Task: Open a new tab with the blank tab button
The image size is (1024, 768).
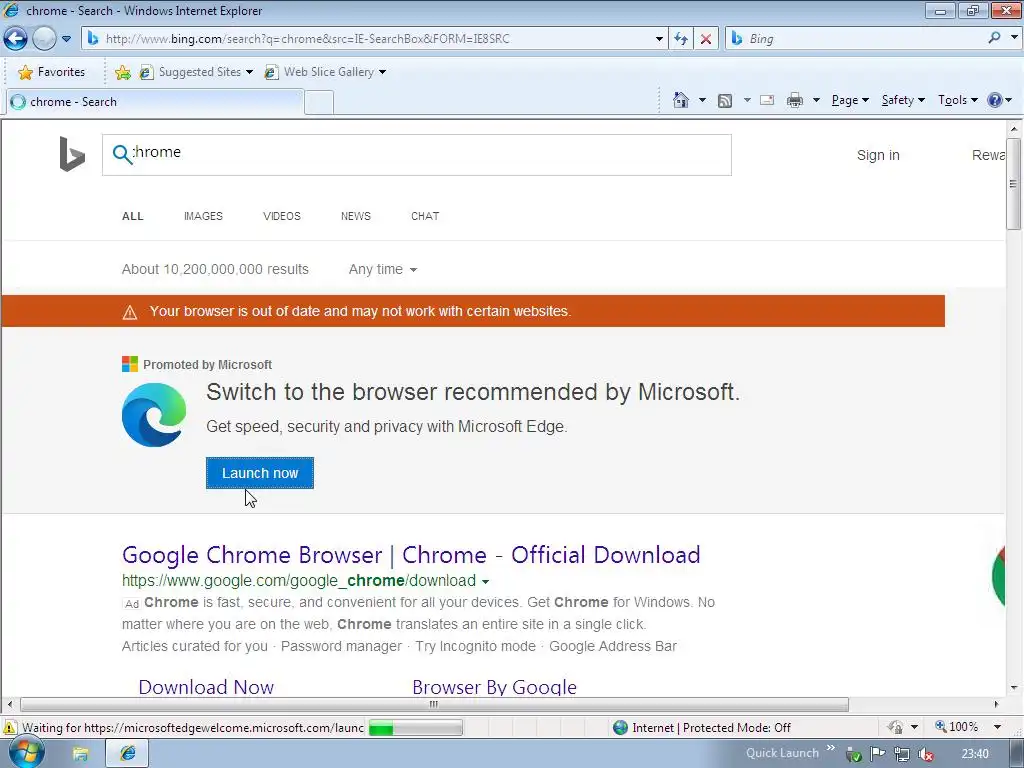Action: coord(319,103)
